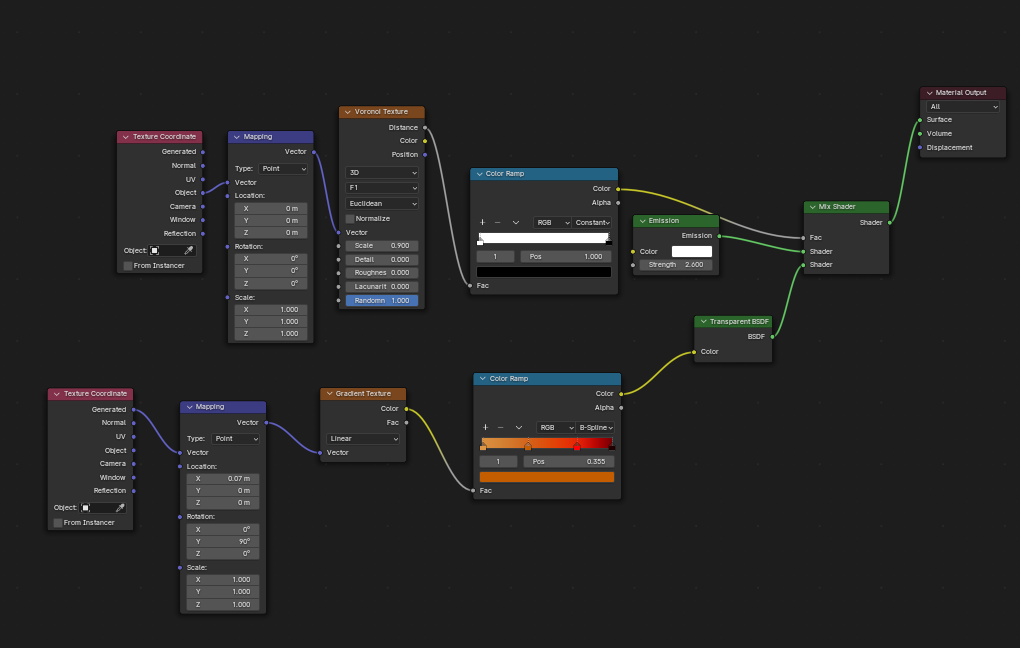Open the All target dropdown in Material Output
This screenshot has width=1020, height=648.
(961, 106)
